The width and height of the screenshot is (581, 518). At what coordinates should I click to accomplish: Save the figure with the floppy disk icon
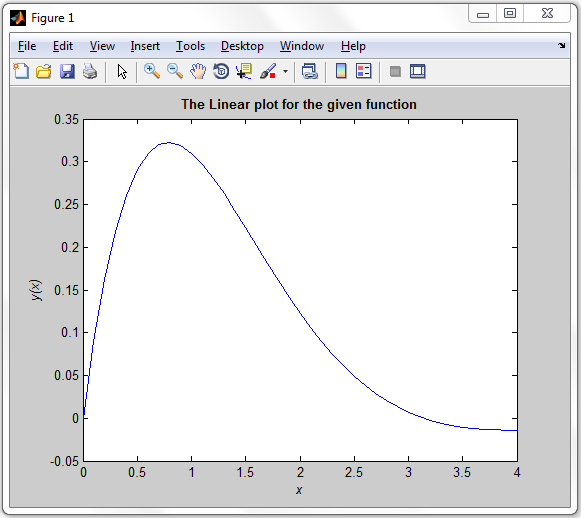[x=67, y=71]
